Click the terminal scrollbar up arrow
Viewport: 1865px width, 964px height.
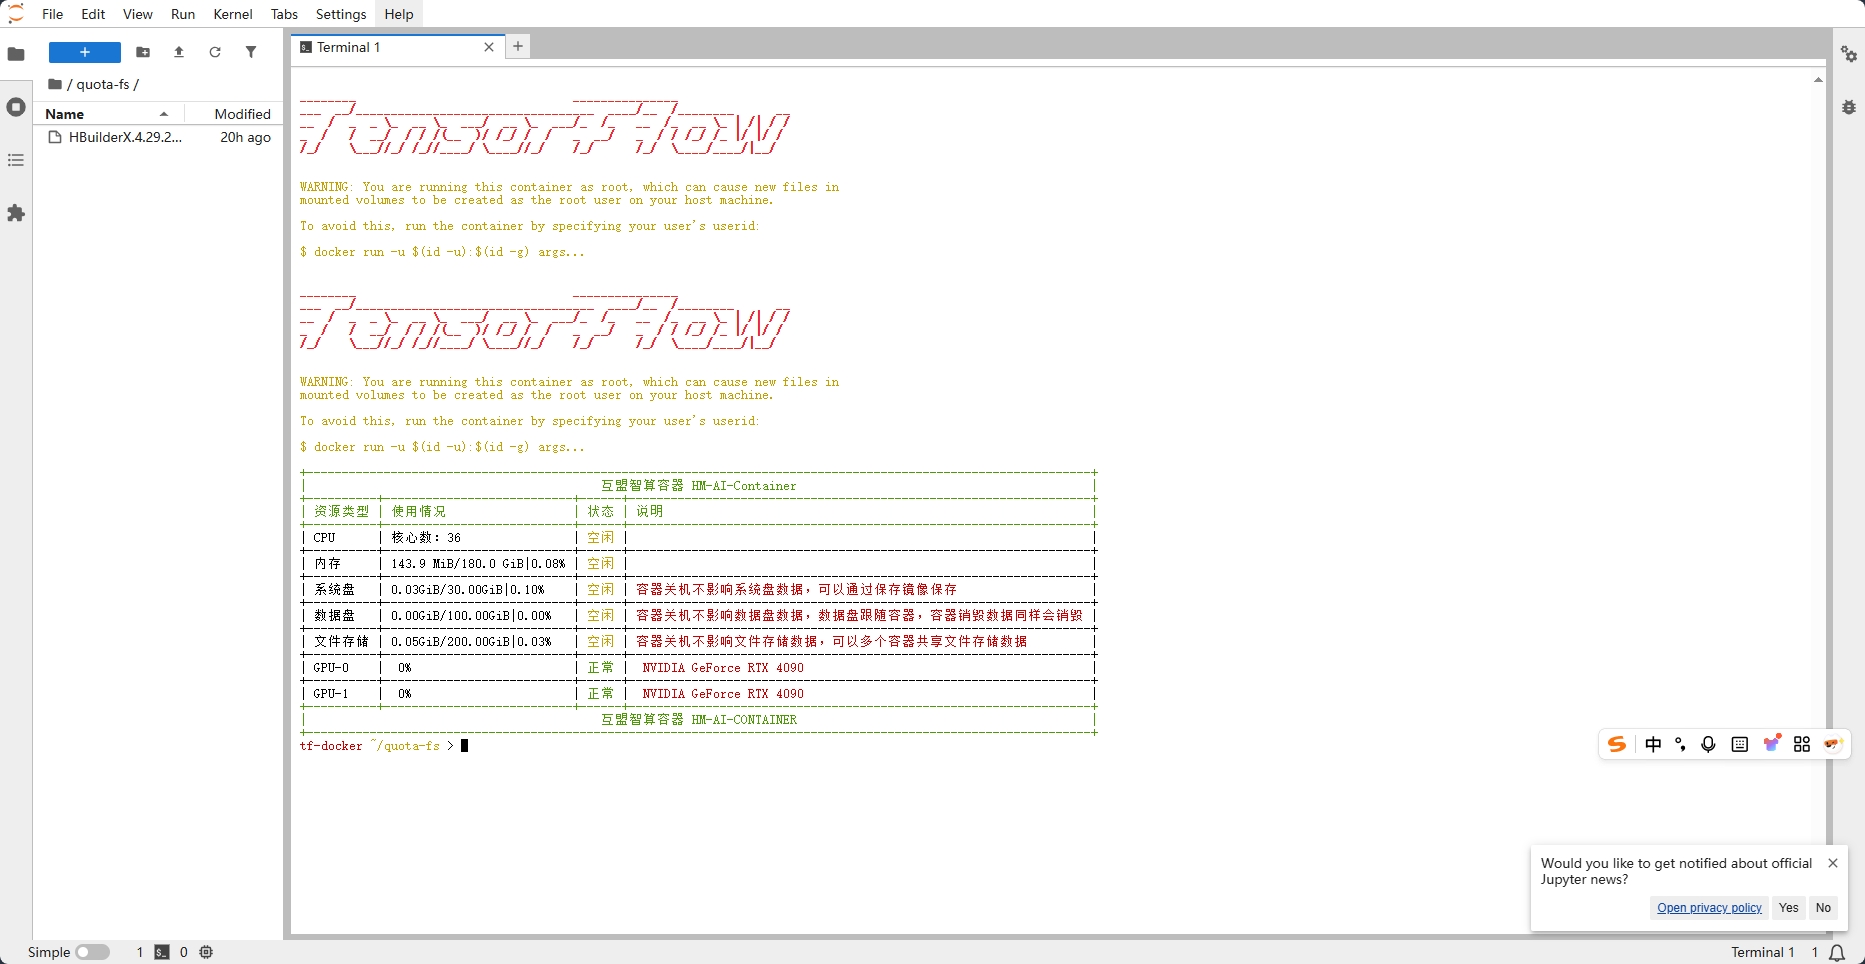point(1818,79)
